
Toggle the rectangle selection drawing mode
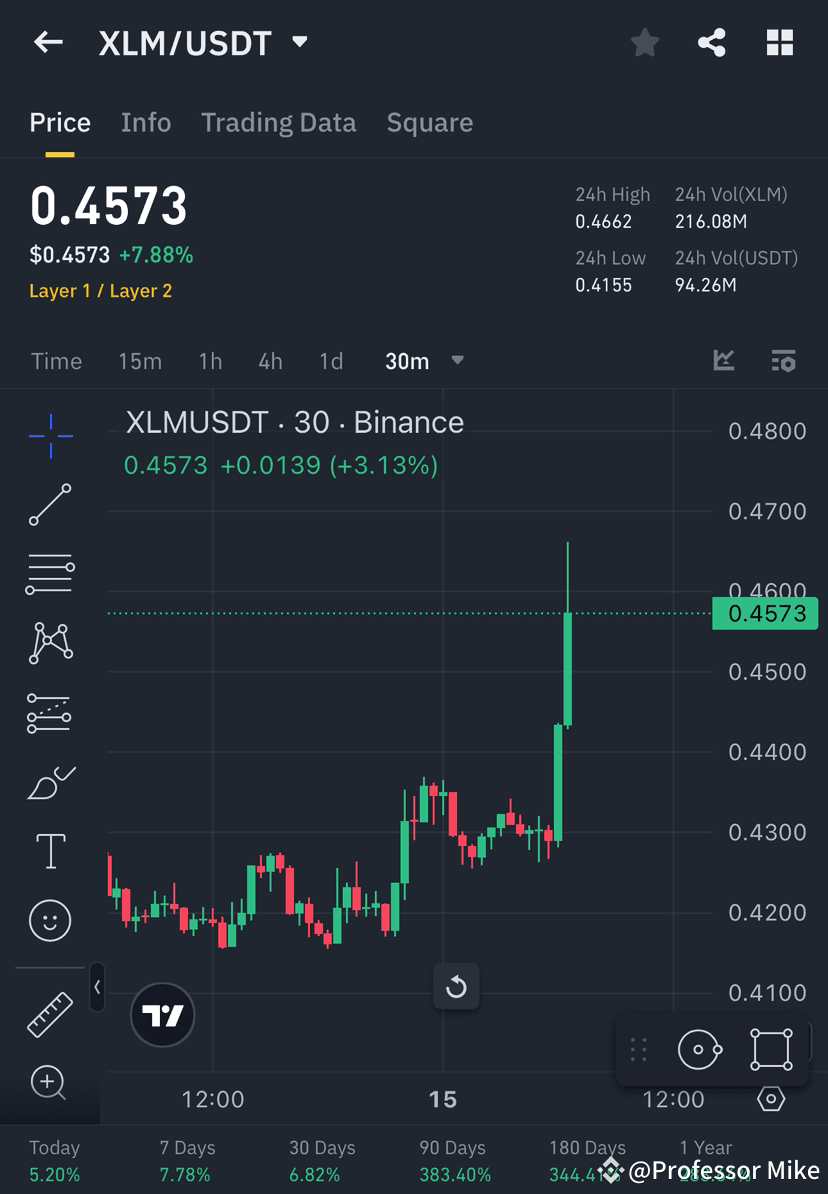point(769,1049)
